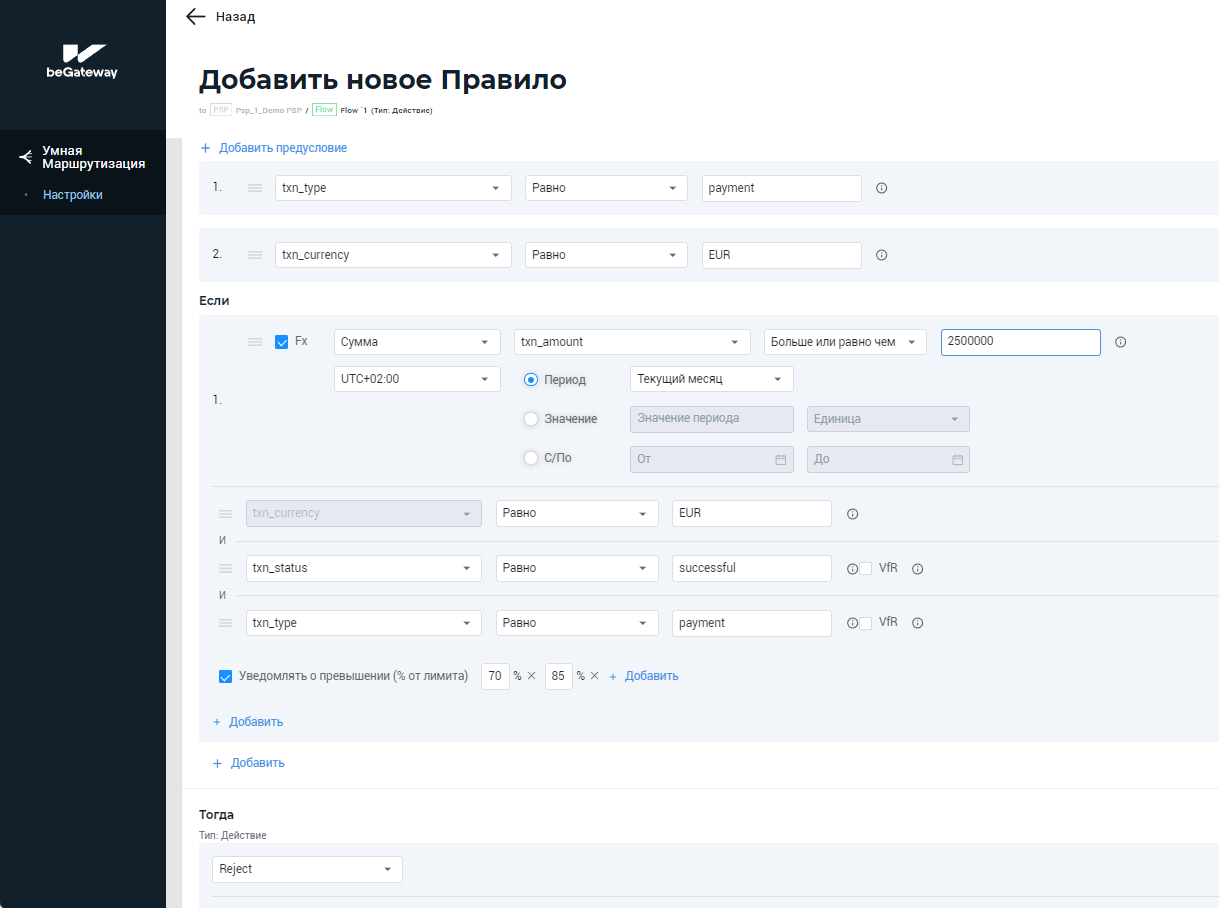The image size is (1219, 908).
Task: Click the info icon next to payment precondition
Action: 881,188
